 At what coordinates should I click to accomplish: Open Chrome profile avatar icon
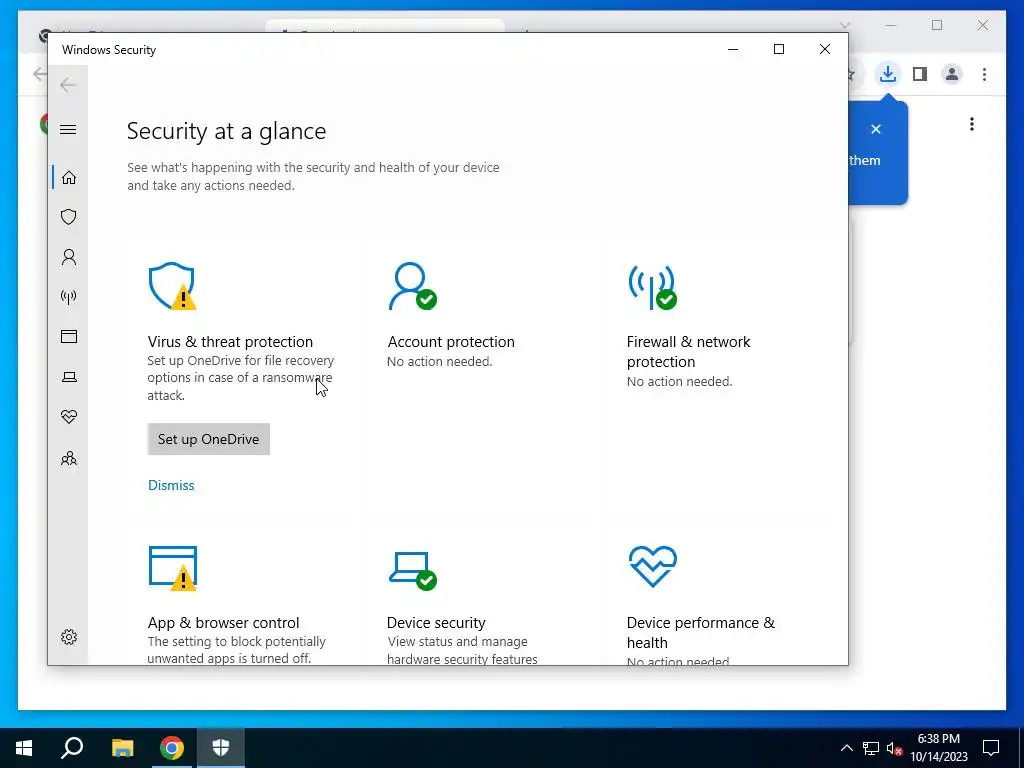pos(952,74)
